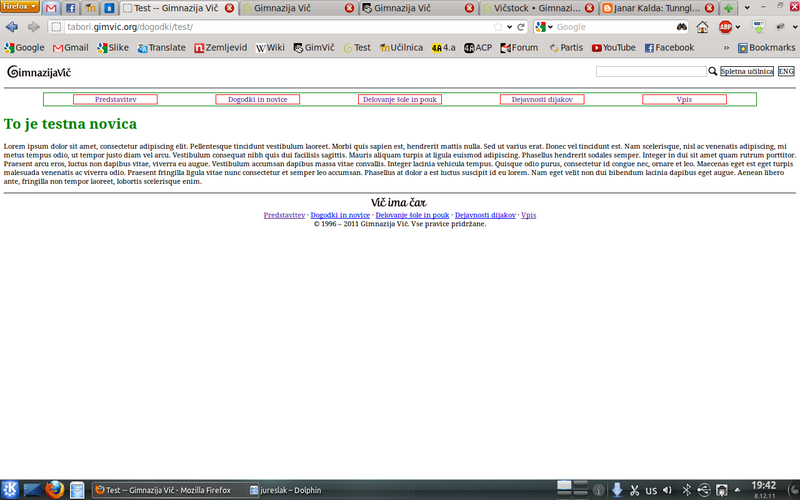Open the Dogodki in novice menu item

257,99
